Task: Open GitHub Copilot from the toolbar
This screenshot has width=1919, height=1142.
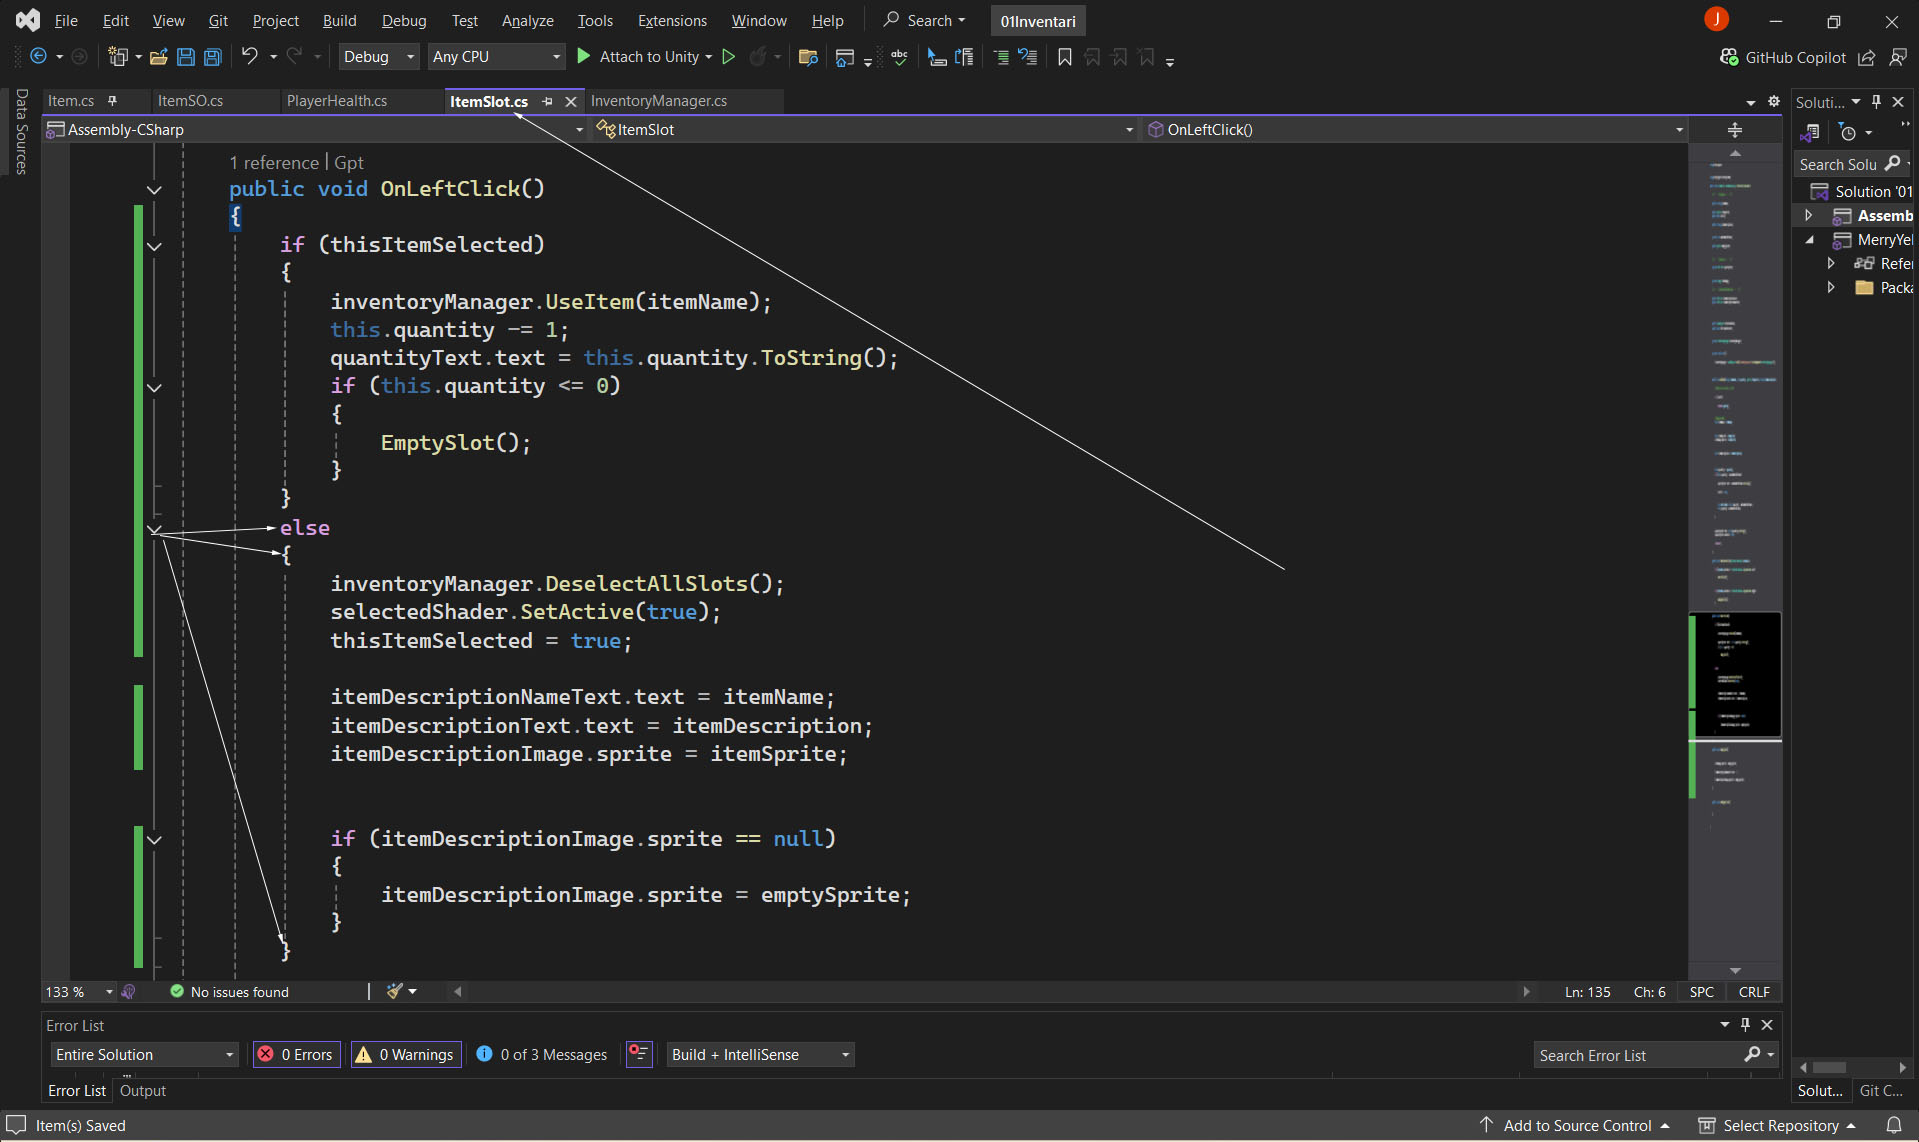Action: tap(1783, 57)
